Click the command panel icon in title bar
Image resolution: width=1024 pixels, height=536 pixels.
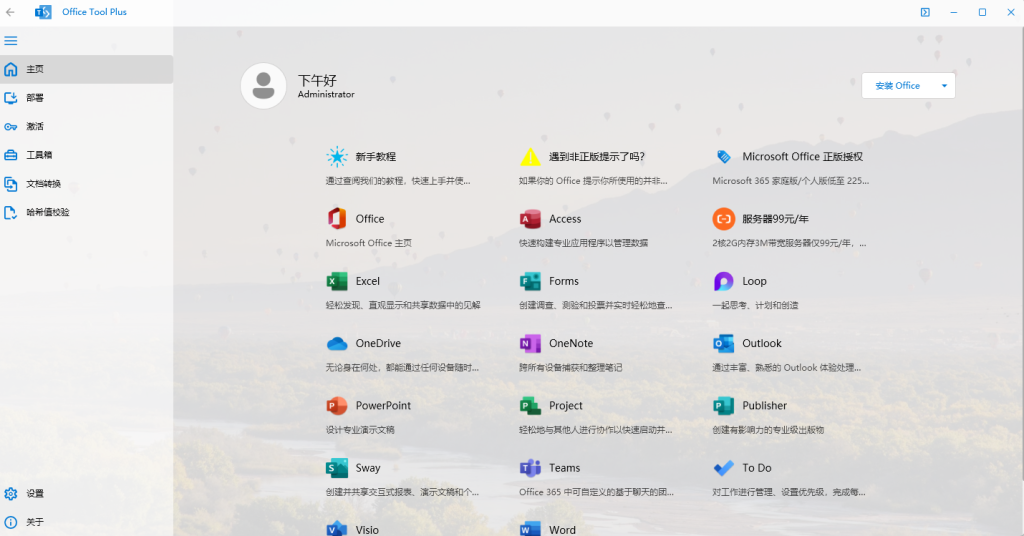pos(925,12)
